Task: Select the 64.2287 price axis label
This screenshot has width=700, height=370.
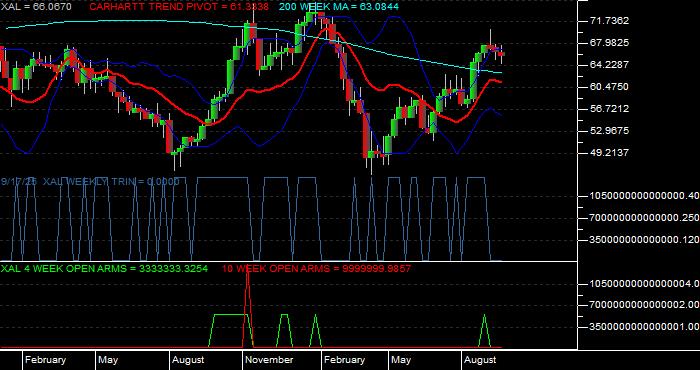Action: tap(609, 65)
